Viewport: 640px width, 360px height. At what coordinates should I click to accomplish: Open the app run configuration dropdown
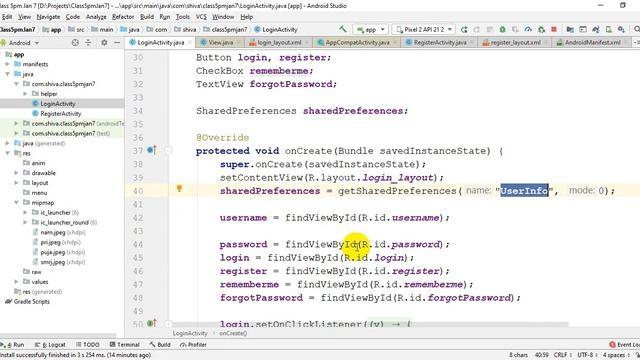pyautogui.click(x=371, y=29)
